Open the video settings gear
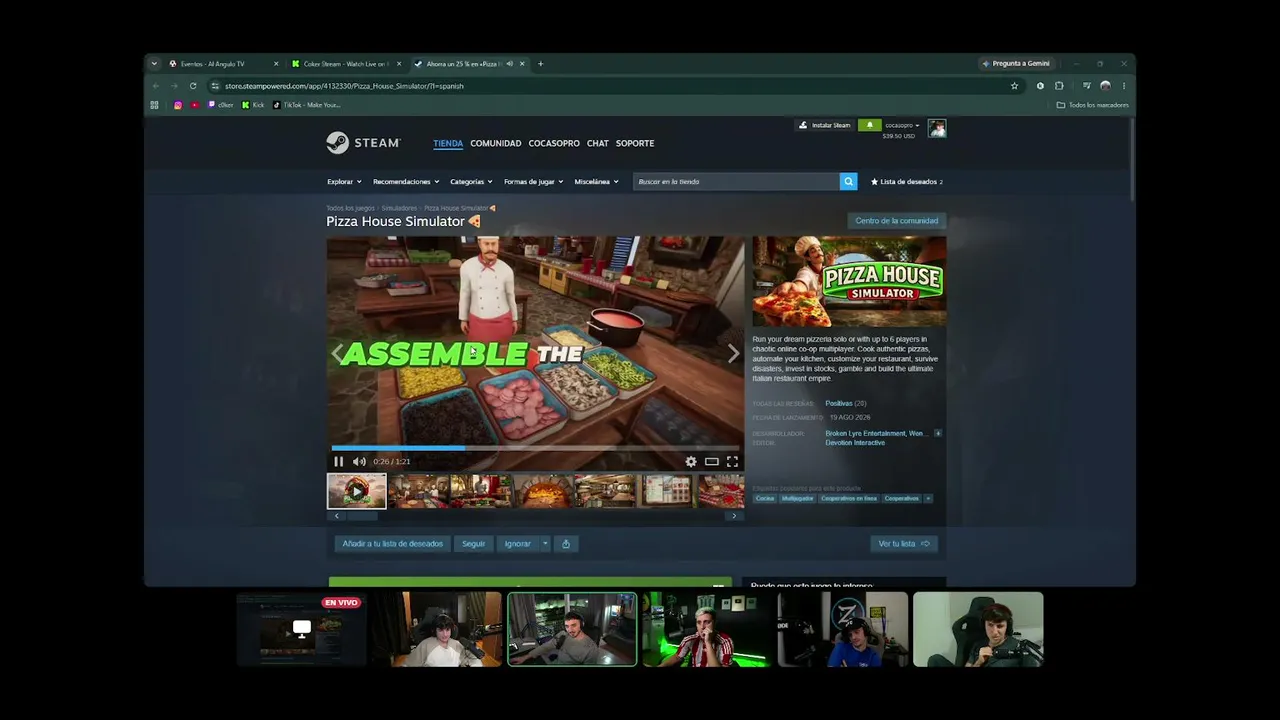 [691, 461]
